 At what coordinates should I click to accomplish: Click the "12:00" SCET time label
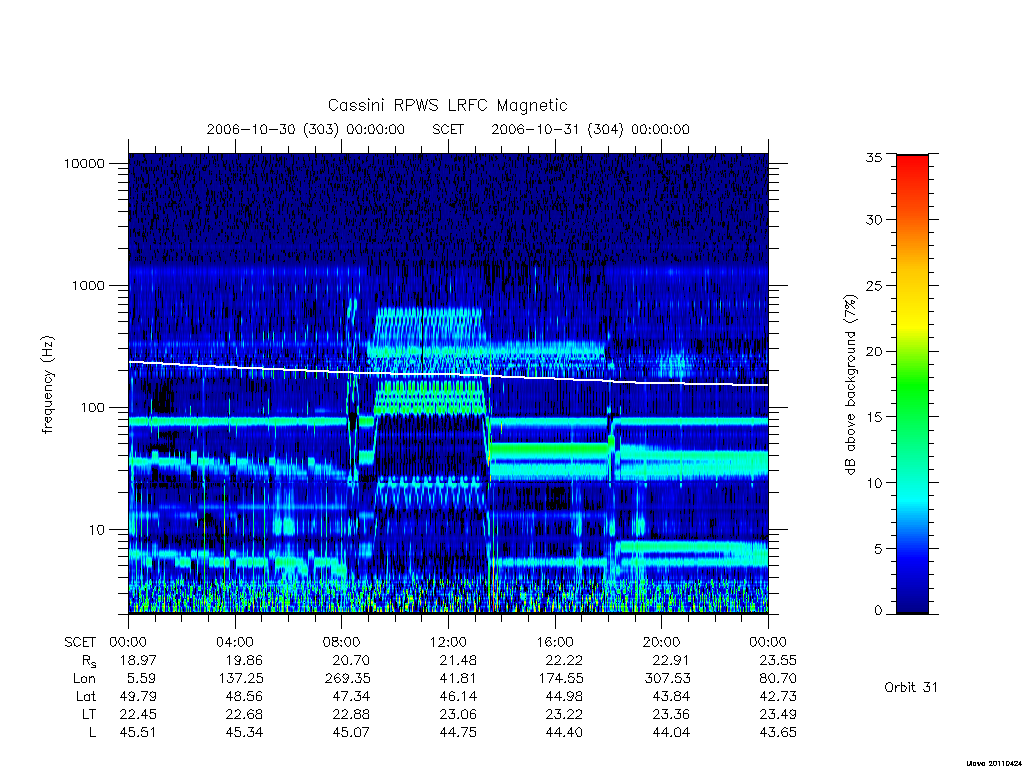[x=448, y=642]
